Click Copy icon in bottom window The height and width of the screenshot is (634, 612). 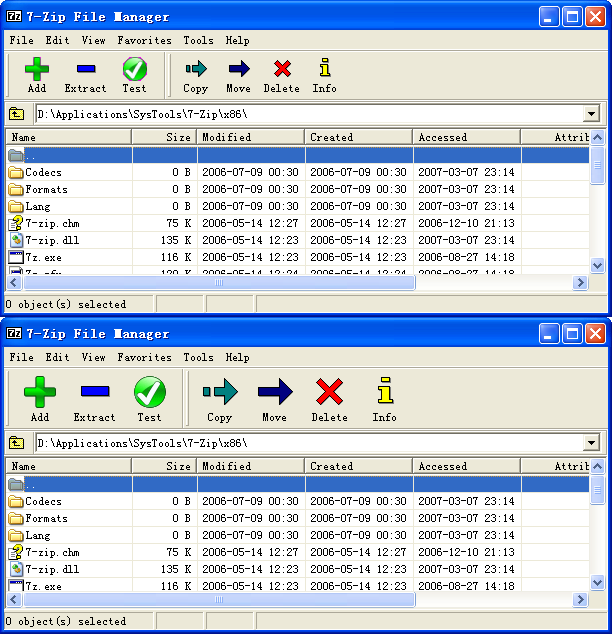pos(220,391)
